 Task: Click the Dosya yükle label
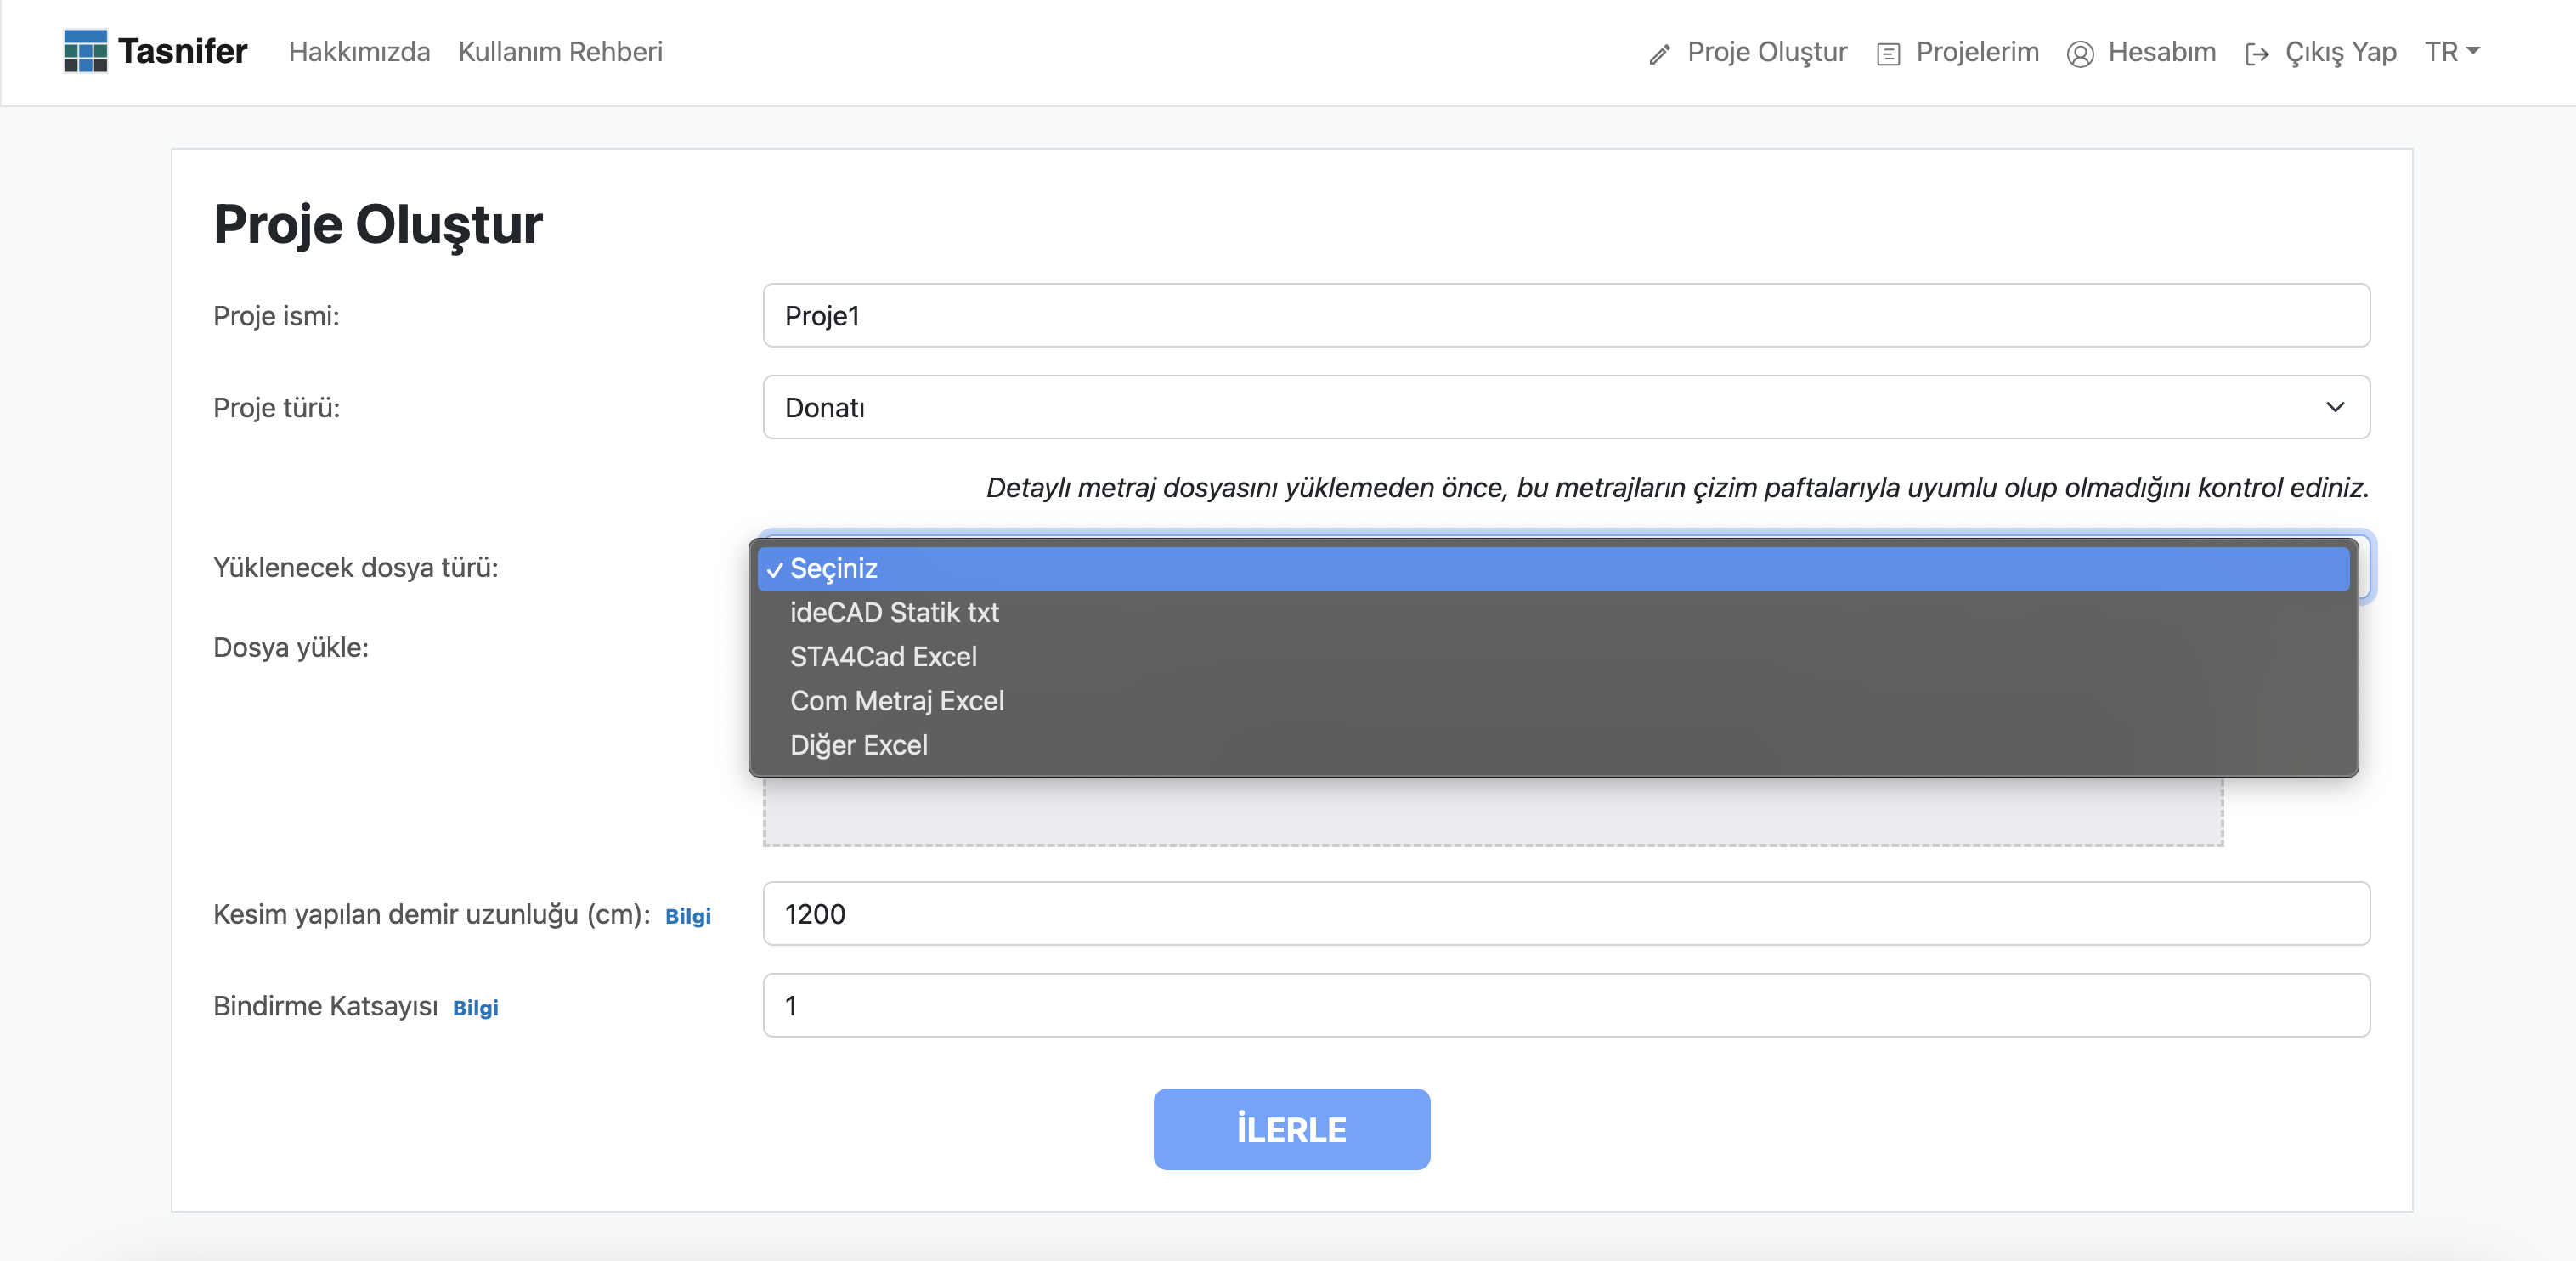point(291,647)
